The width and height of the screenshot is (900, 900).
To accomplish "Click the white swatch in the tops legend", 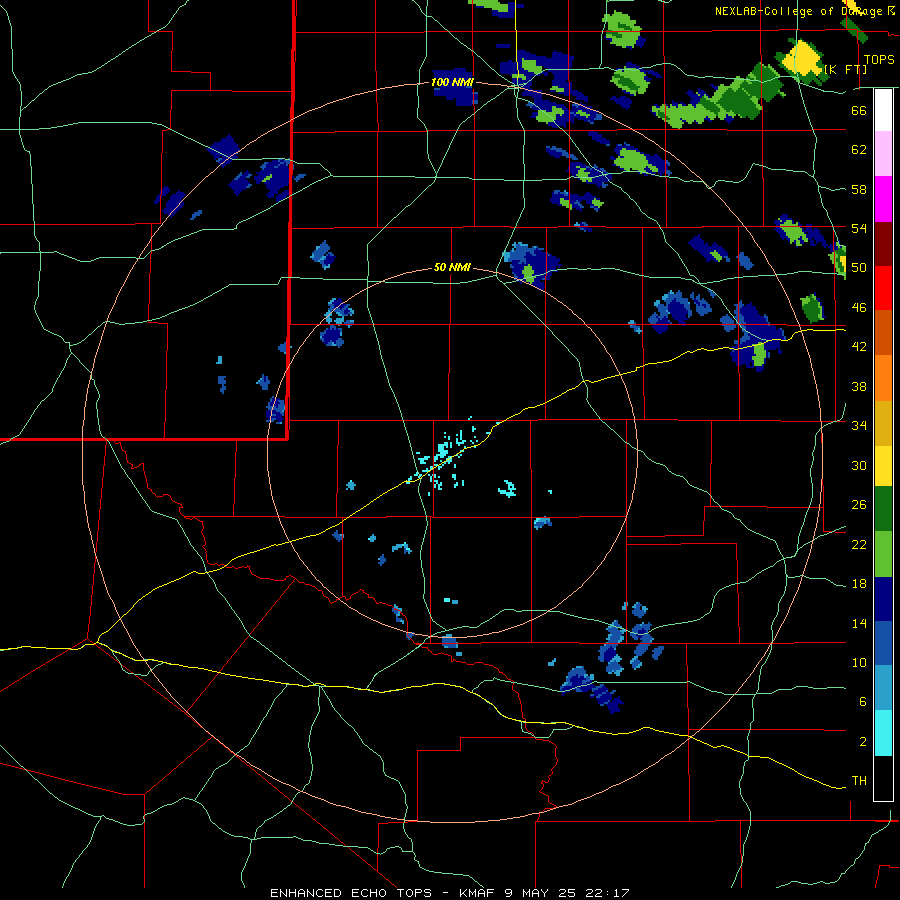I will [883, 110].
